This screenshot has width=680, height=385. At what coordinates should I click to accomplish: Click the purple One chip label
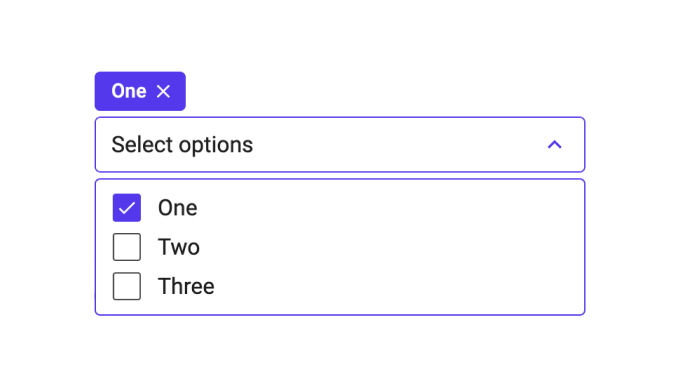(x=129, y=91)
